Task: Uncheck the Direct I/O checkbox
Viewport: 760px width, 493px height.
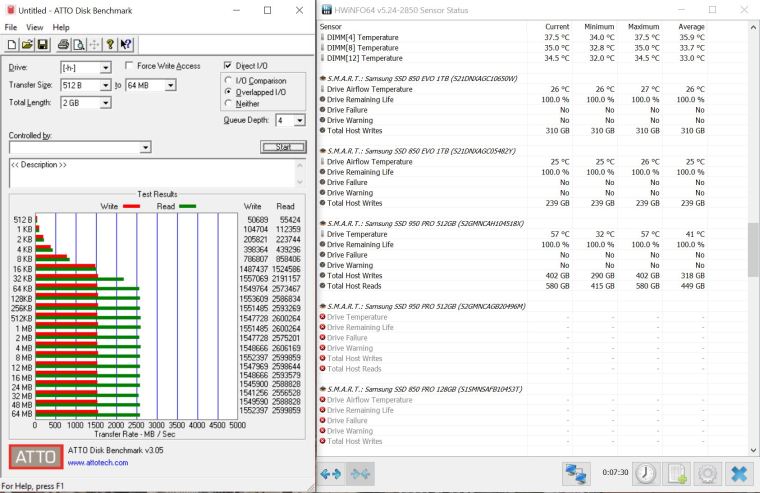Action: [228, 65]
